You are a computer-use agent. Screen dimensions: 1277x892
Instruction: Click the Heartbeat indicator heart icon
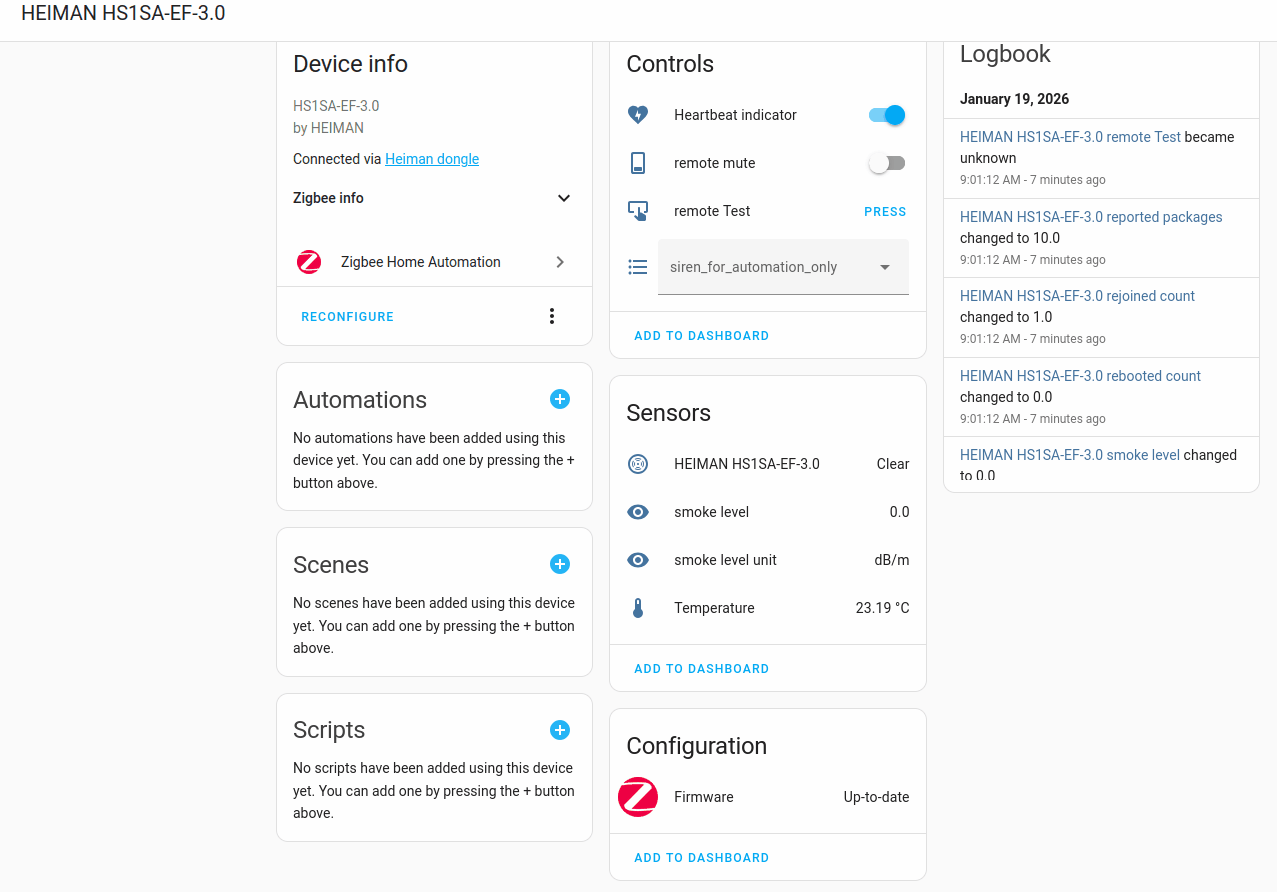click(x=638, y=115)
